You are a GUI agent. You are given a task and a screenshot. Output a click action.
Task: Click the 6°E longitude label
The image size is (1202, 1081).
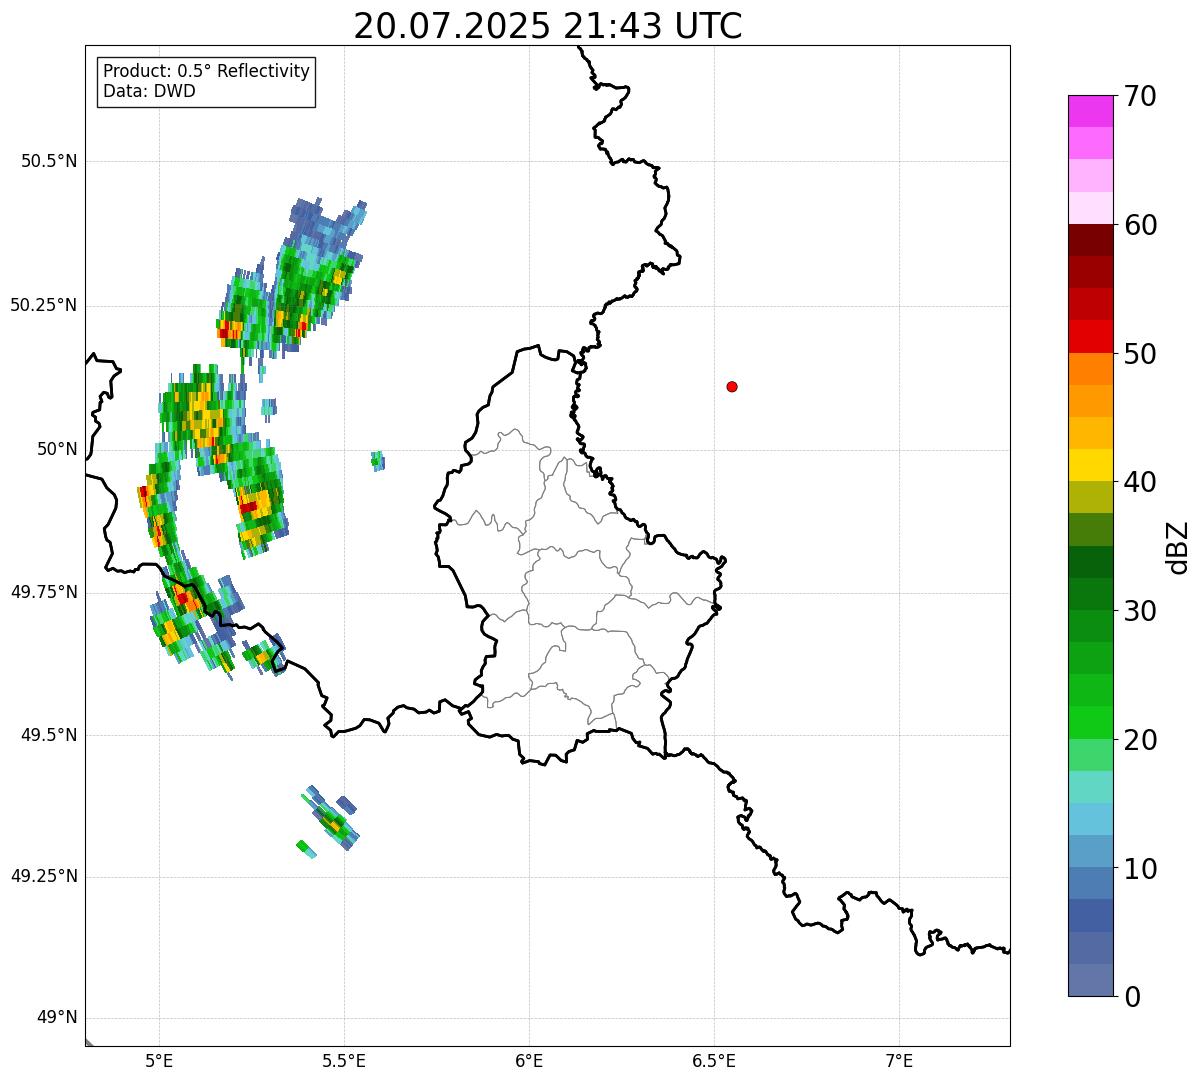click(529, 1060)
